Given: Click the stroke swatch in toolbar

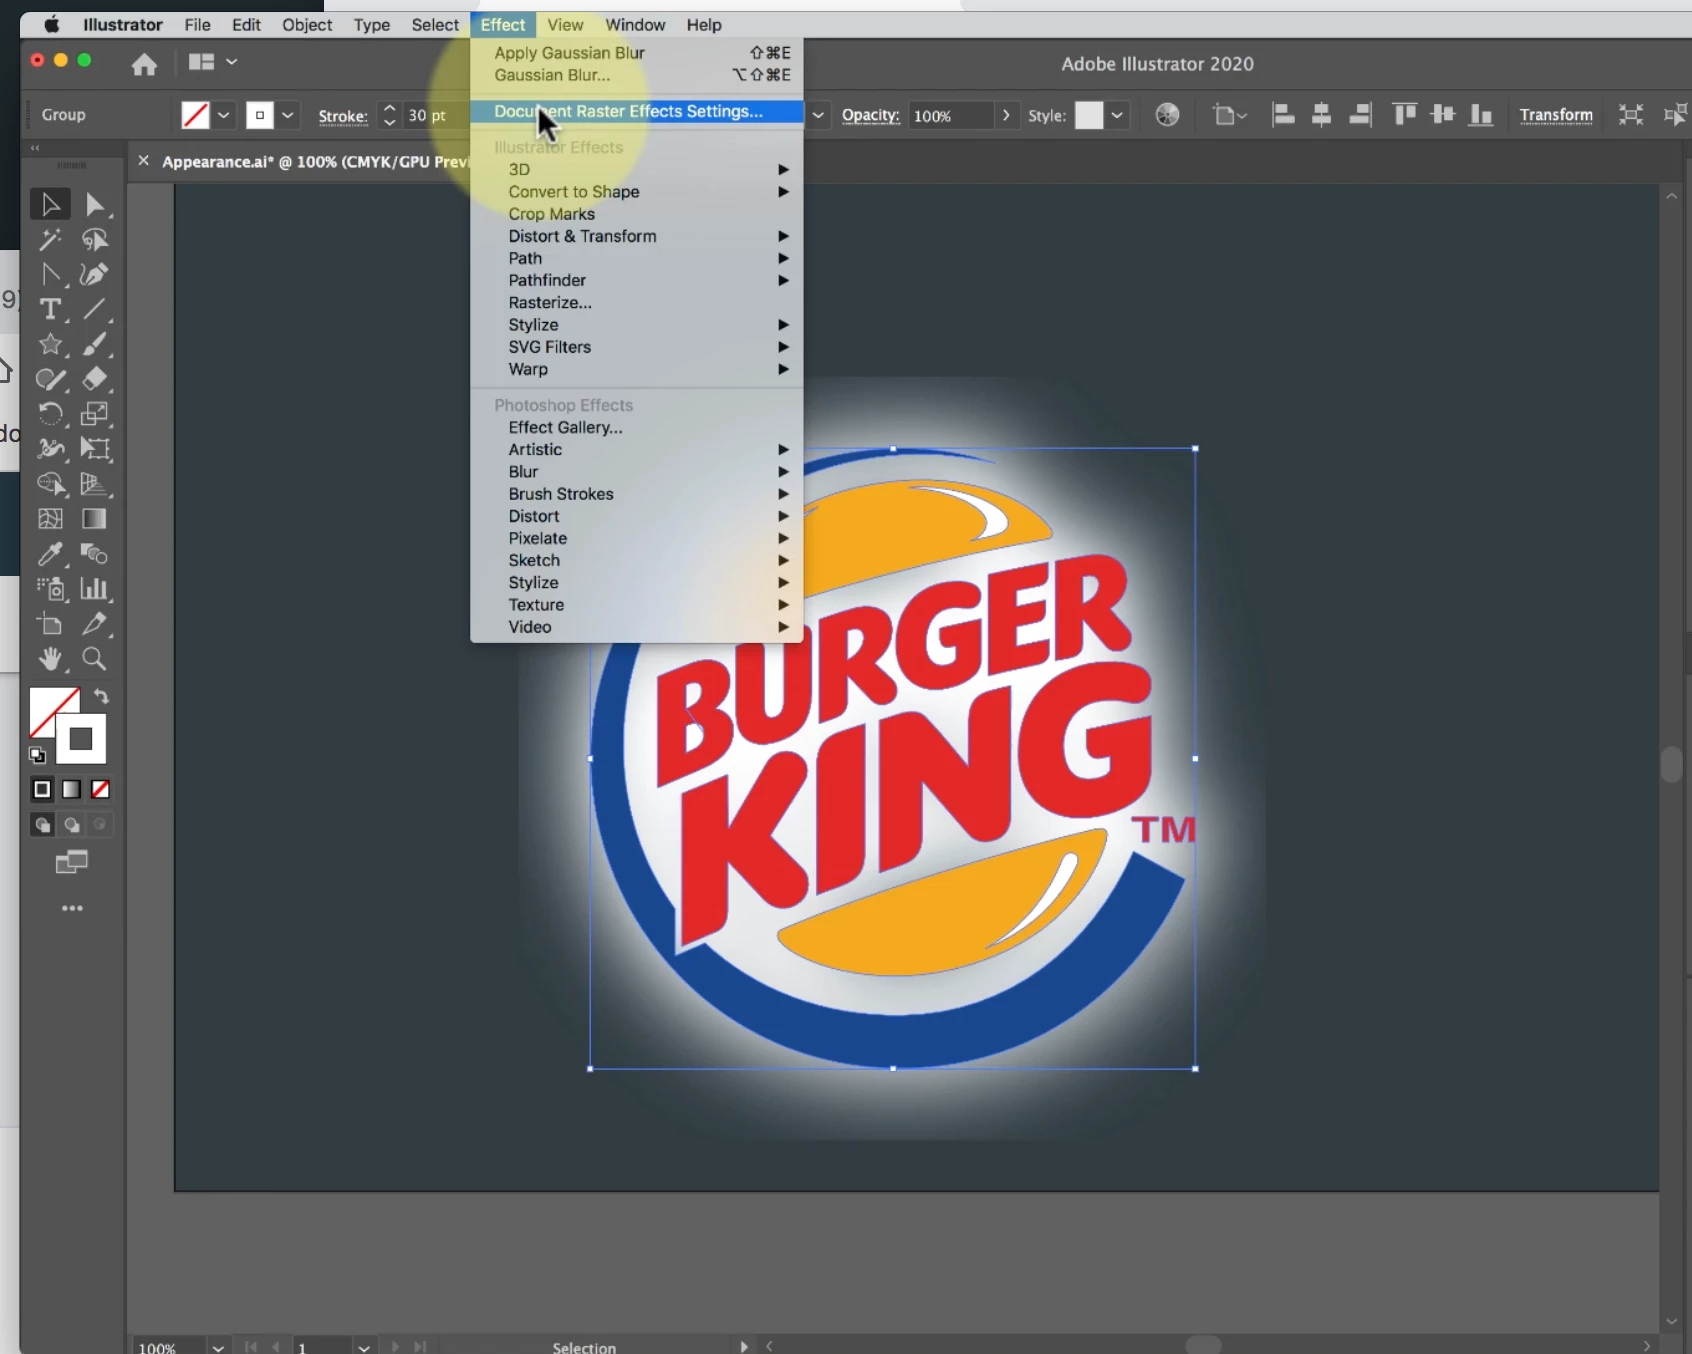Looking at the screenshot, I should [81, 740].
